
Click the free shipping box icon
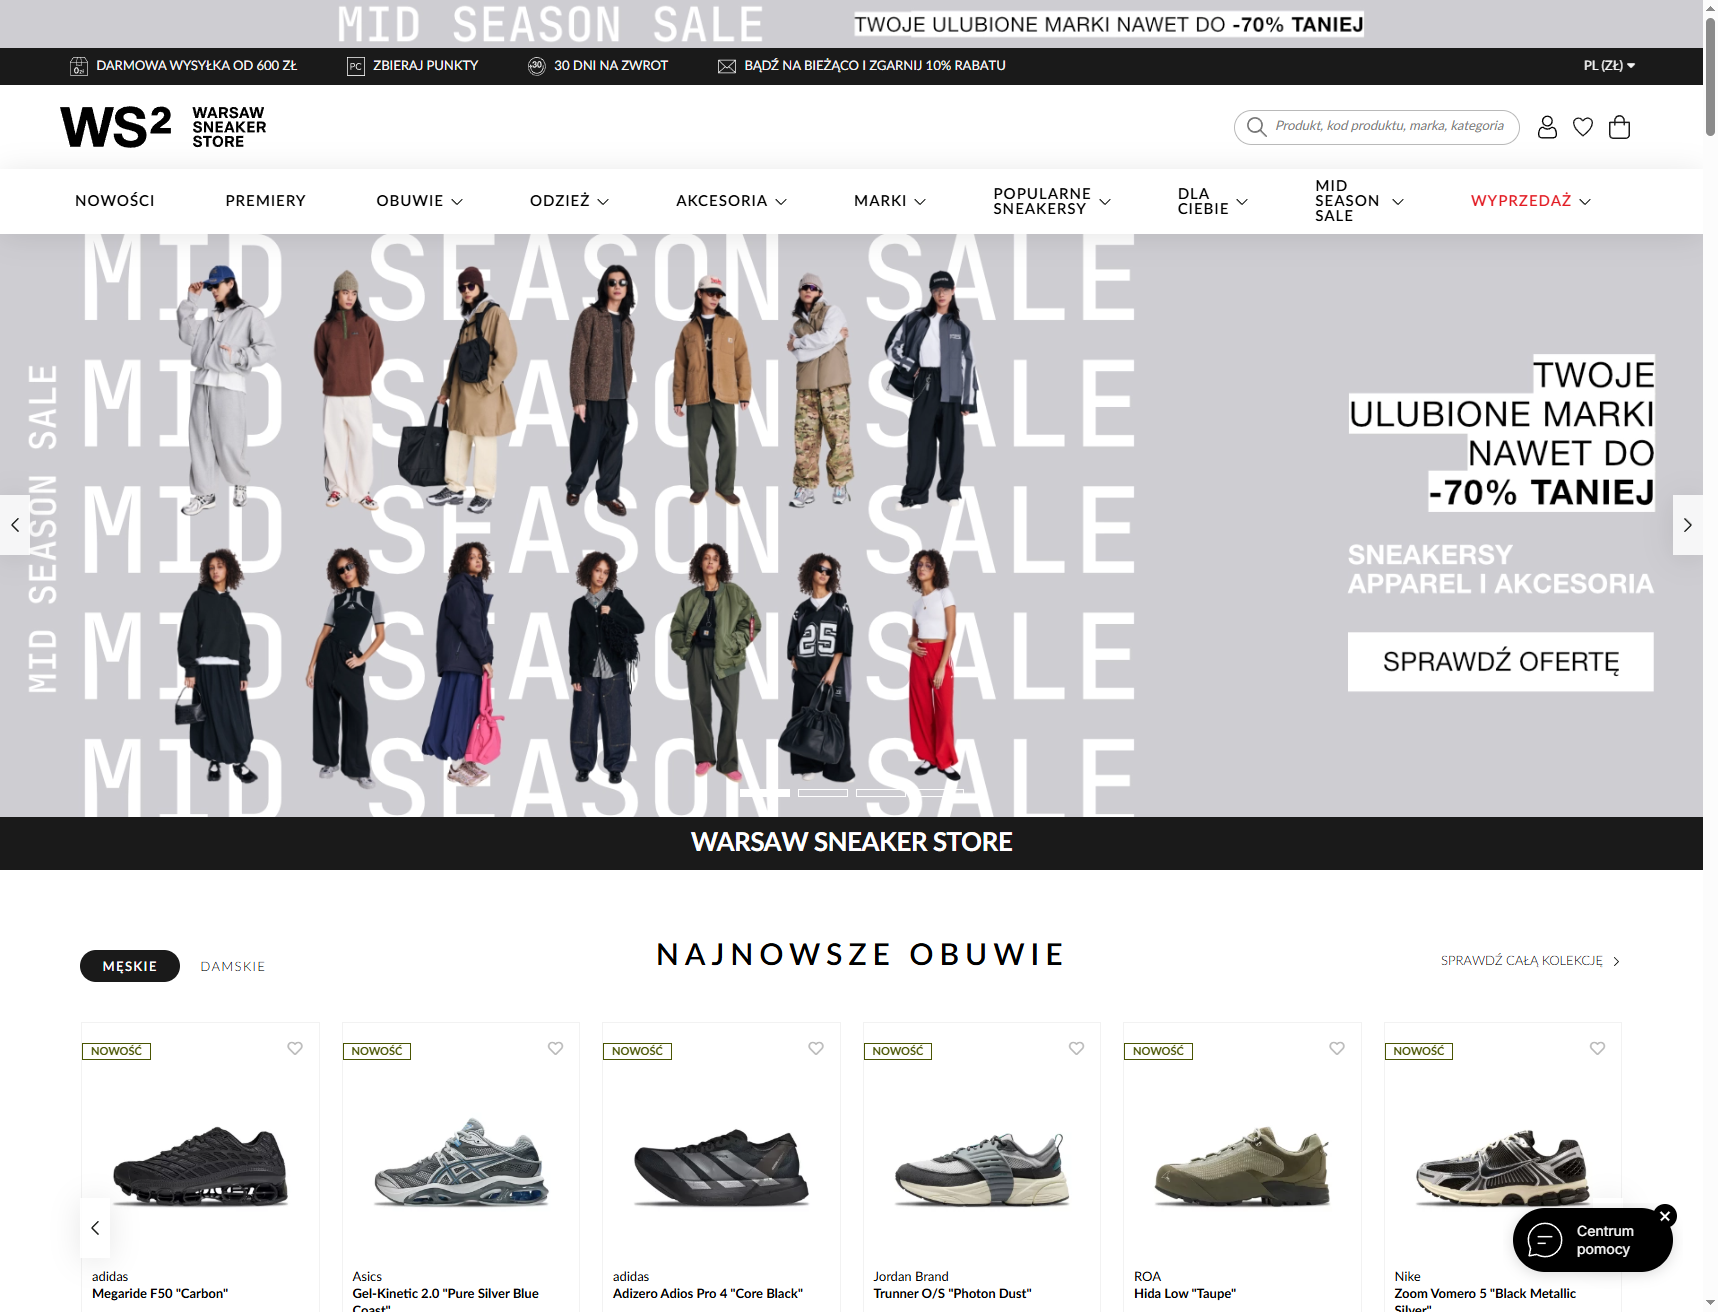[x=79, y=66]
